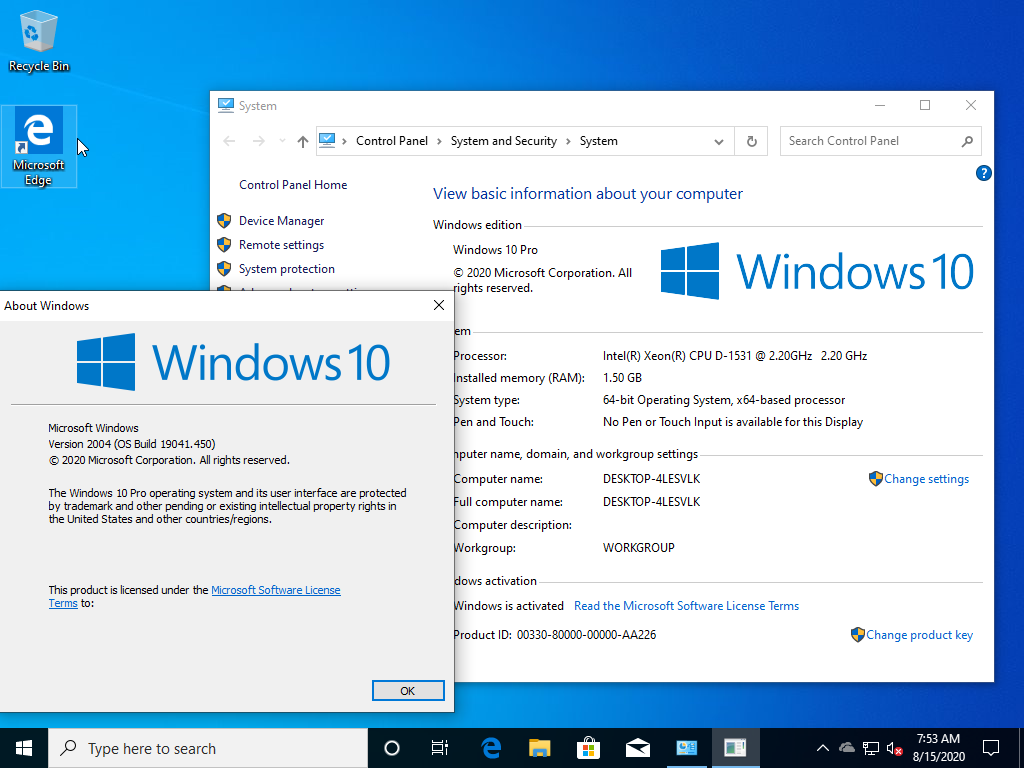The image size is (1024, 768).
Task: Select System and Security breadcrumb
Action: tap(504, 141)
